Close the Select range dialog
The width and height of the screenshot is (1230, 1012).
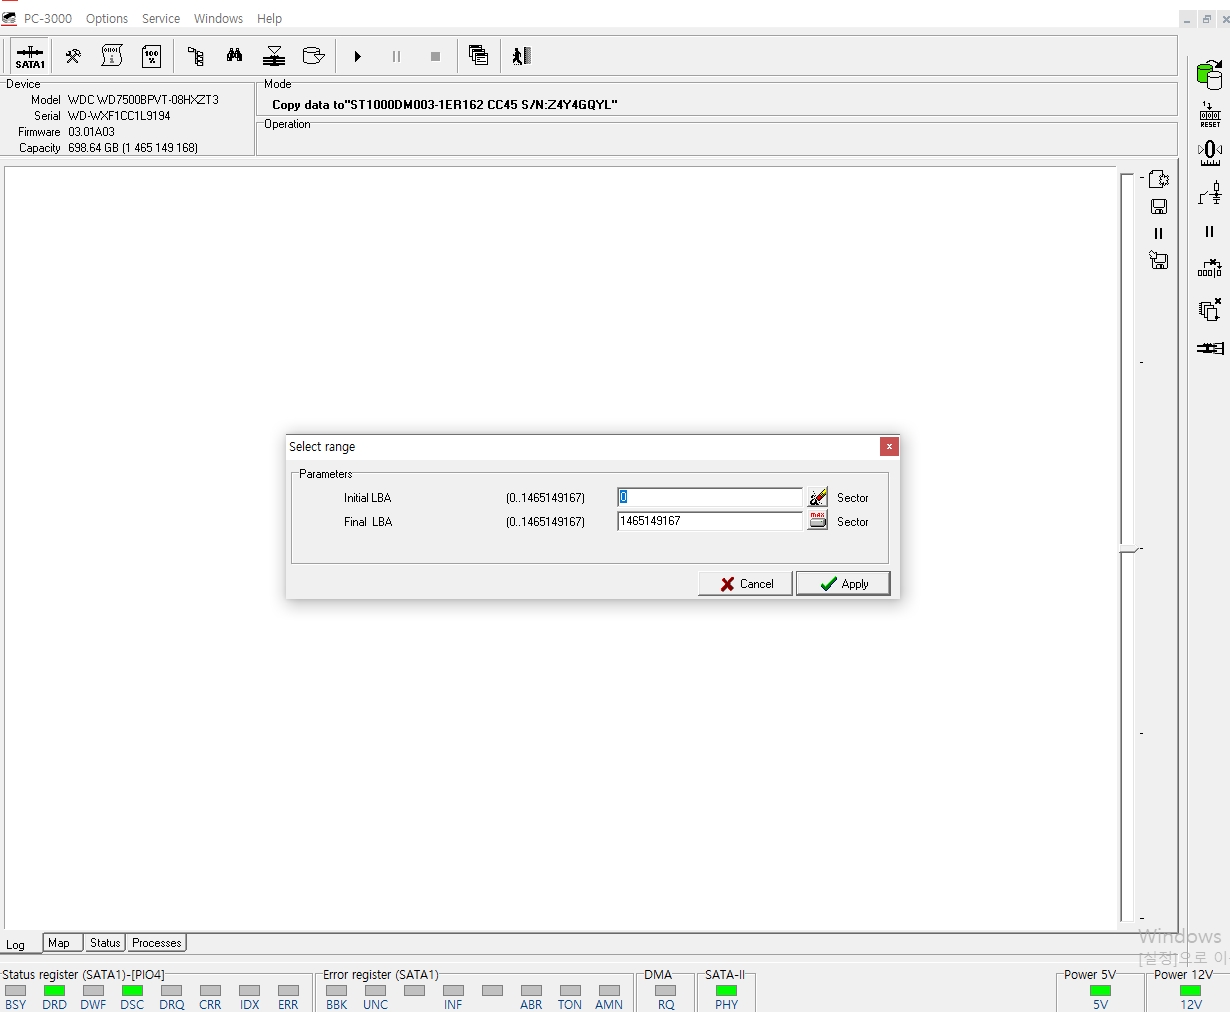click(x=889, y=446)
